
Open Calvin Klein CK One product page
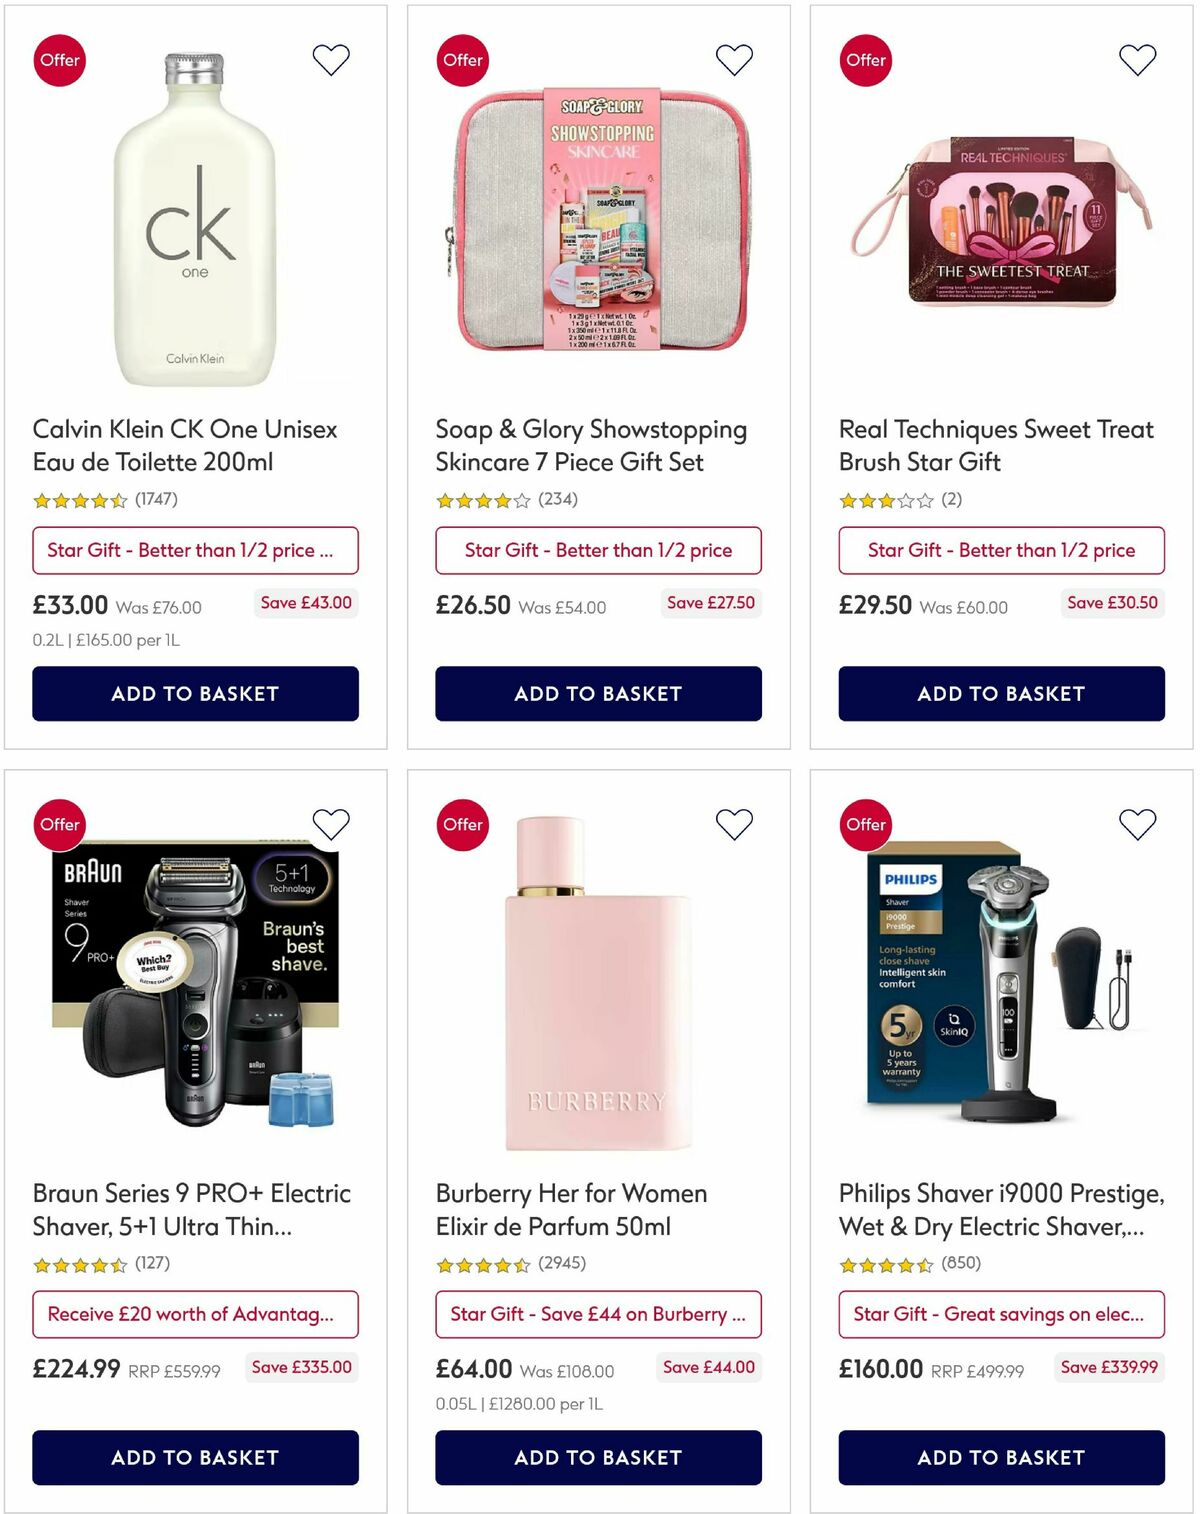pos(185,445)
